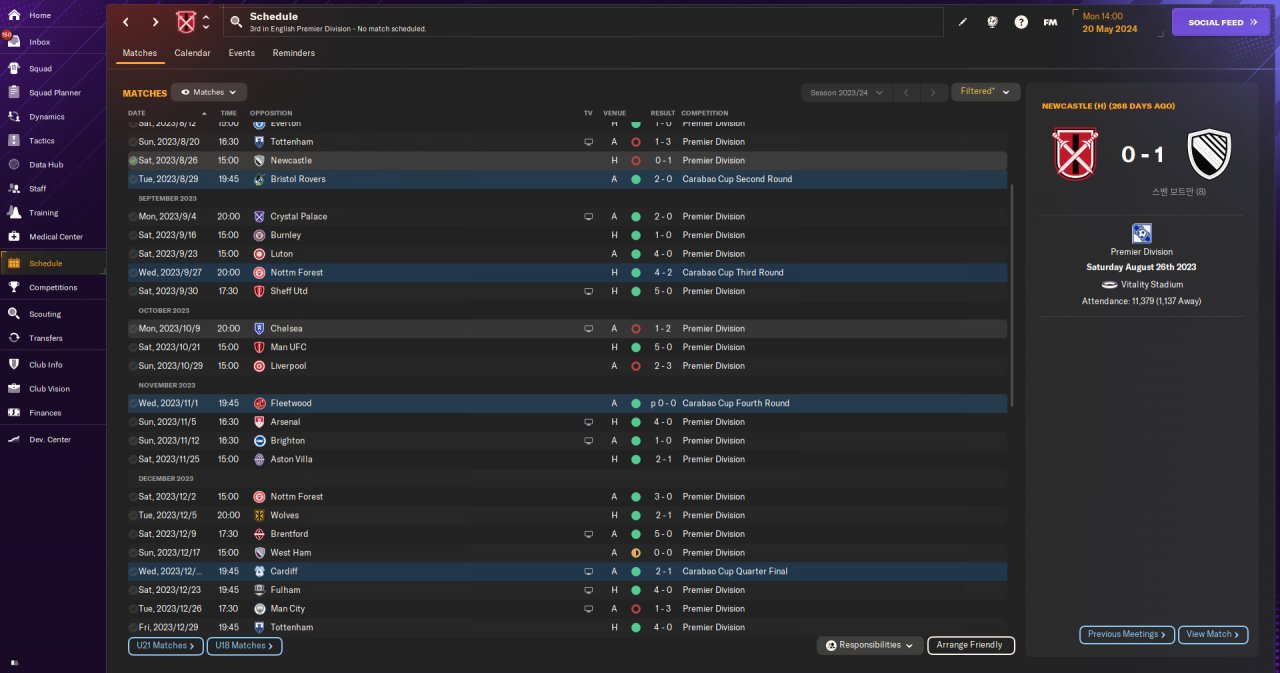The height and width of the screenshot is (673, 1280).
Task: Go back with the left arrow
Action: click(x=126, y=22)
